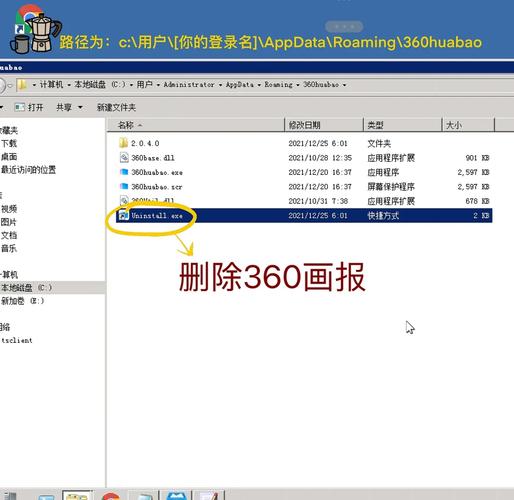Expand the Roaming breadcrumb arrow
This screenshot has width=514, height=500.
pos(298,85)
